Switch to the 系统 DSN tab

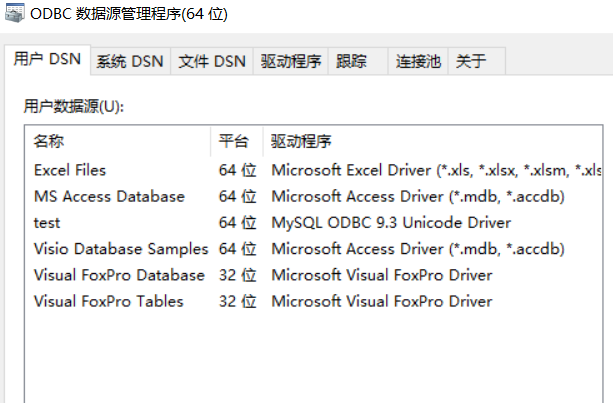click(130, 61)
